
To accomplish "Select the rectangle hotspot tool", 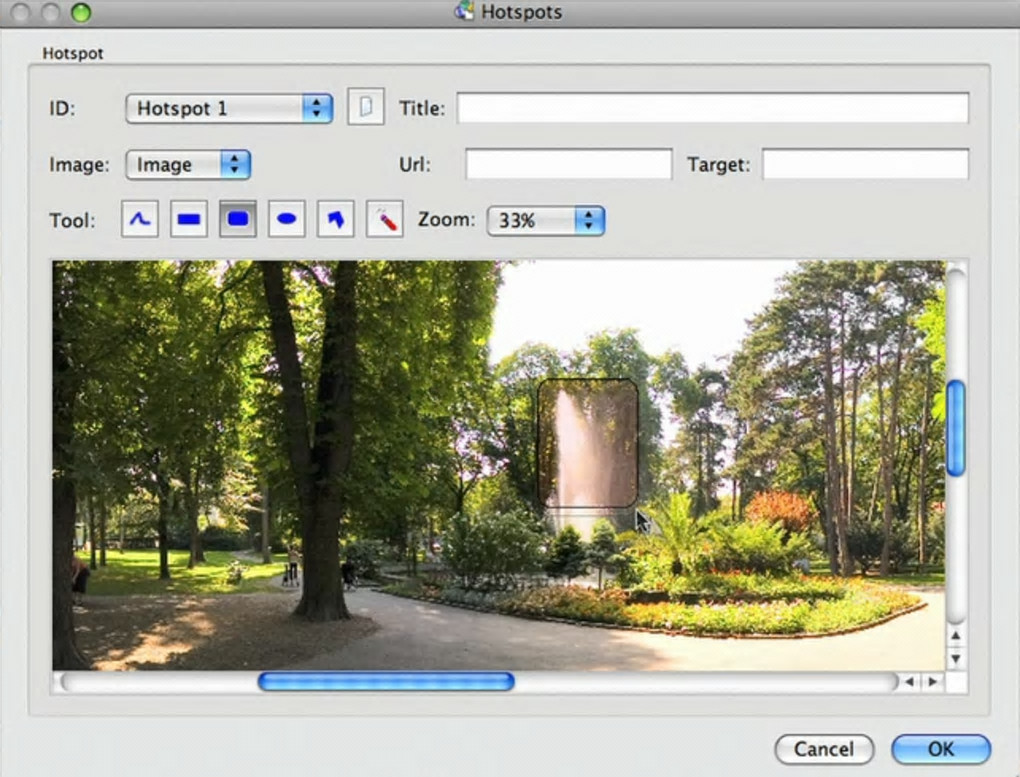I will pos(189,219).
